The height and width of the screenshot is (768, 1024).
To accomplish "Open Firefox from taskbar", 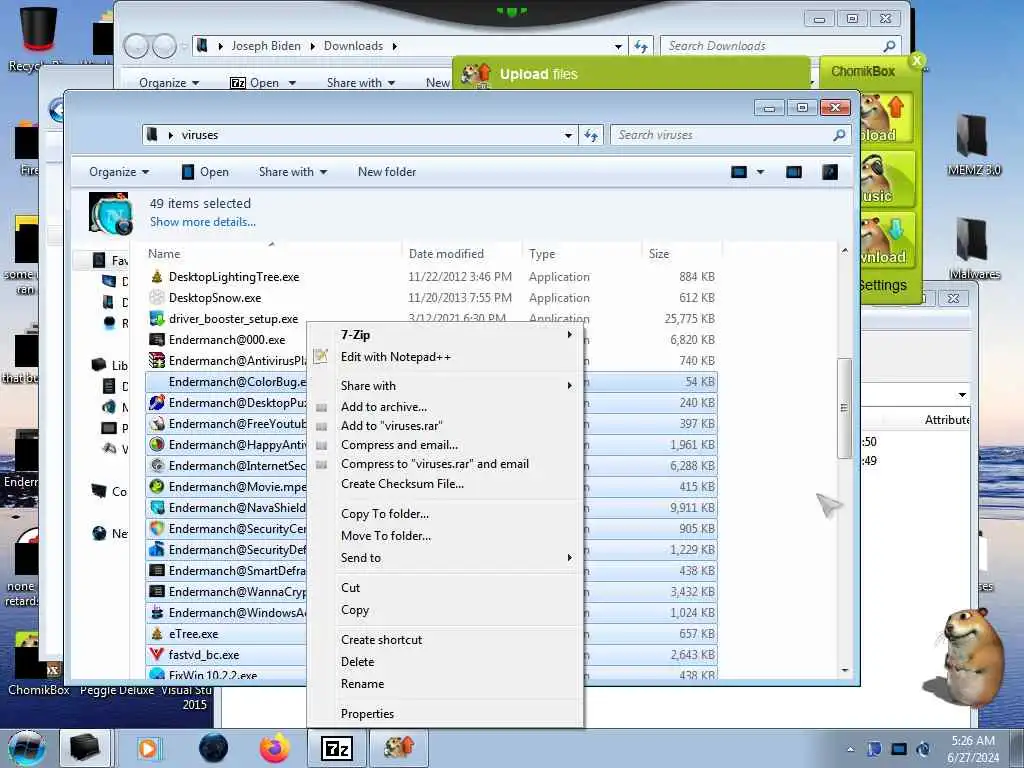I will tap(274, 748).
